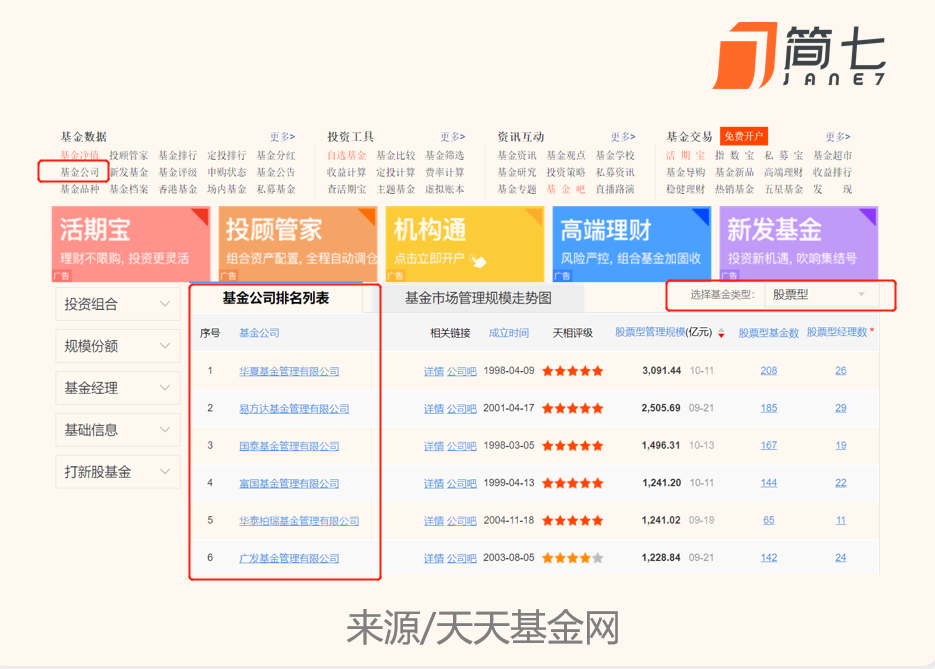Open 更多 next to 基金交易
Screen dimensions: 935x669
pyautogui.click(x=838, y=137)
